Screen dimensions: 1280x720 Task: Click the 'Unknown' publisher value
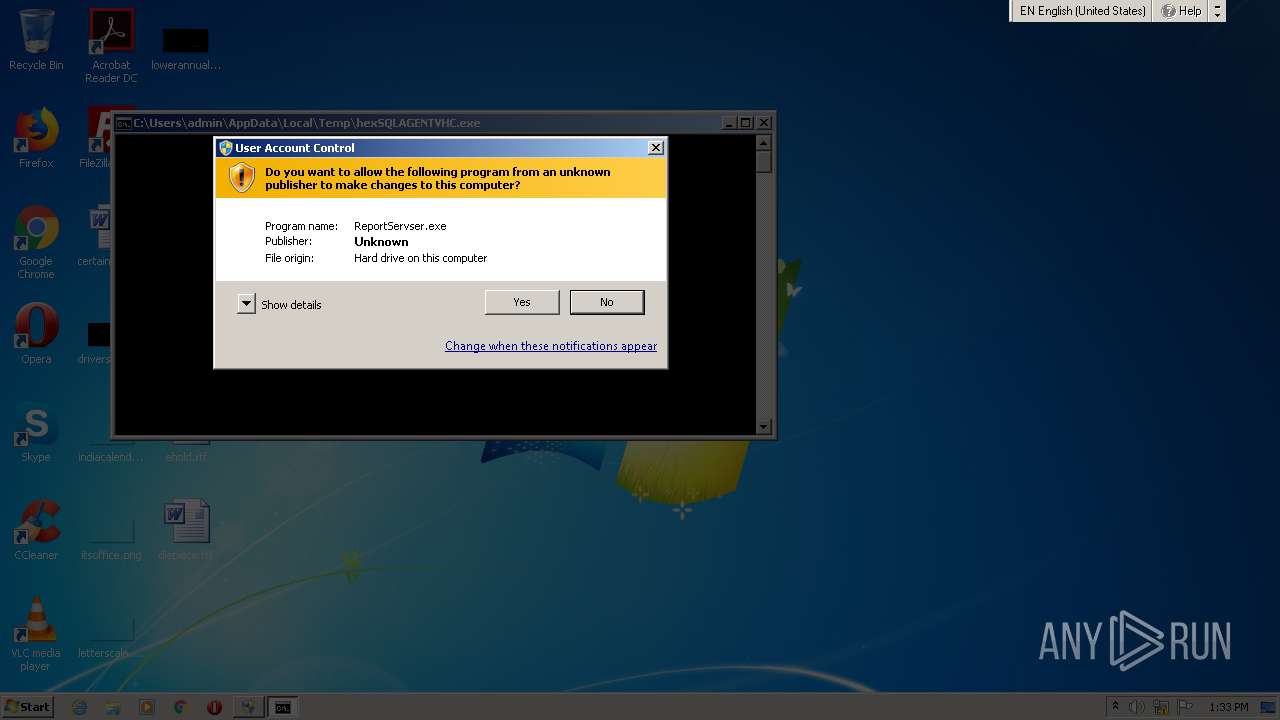pos(381,242)
